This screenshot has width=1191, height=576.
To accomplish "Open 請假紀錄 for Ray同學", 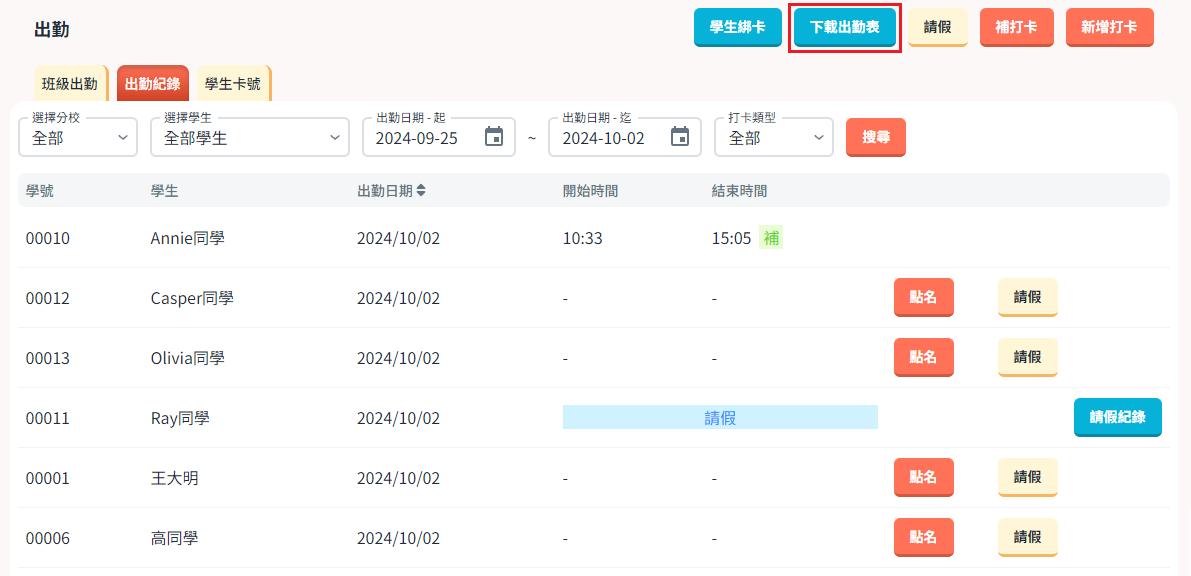I will pos(1117,417).
